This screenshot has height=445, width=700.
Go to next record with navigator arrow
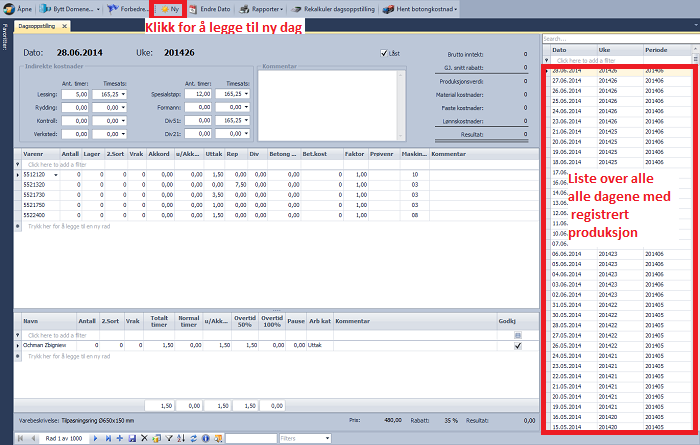pos(96,438)
